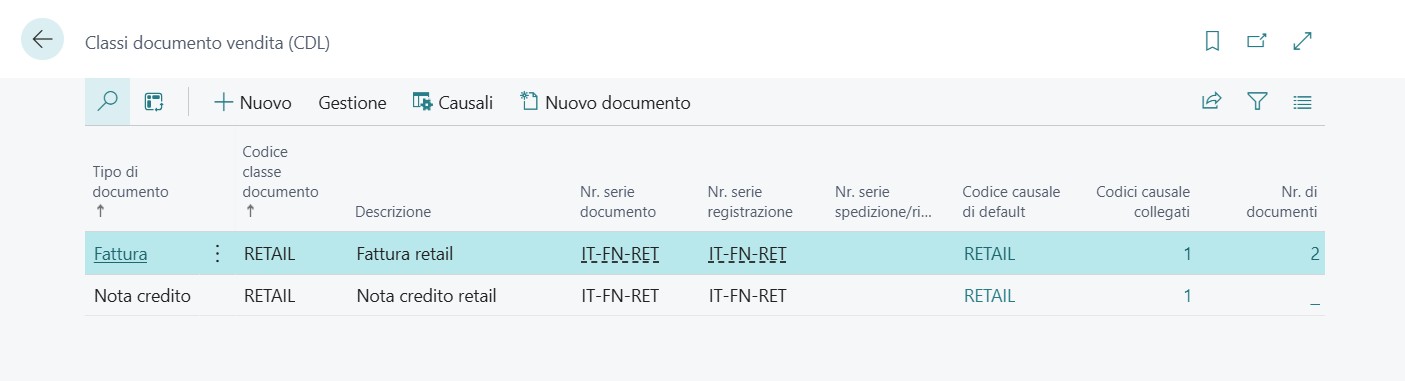Open Causali action
This screenshot has height=381, width=1405.
coord(453,102)
